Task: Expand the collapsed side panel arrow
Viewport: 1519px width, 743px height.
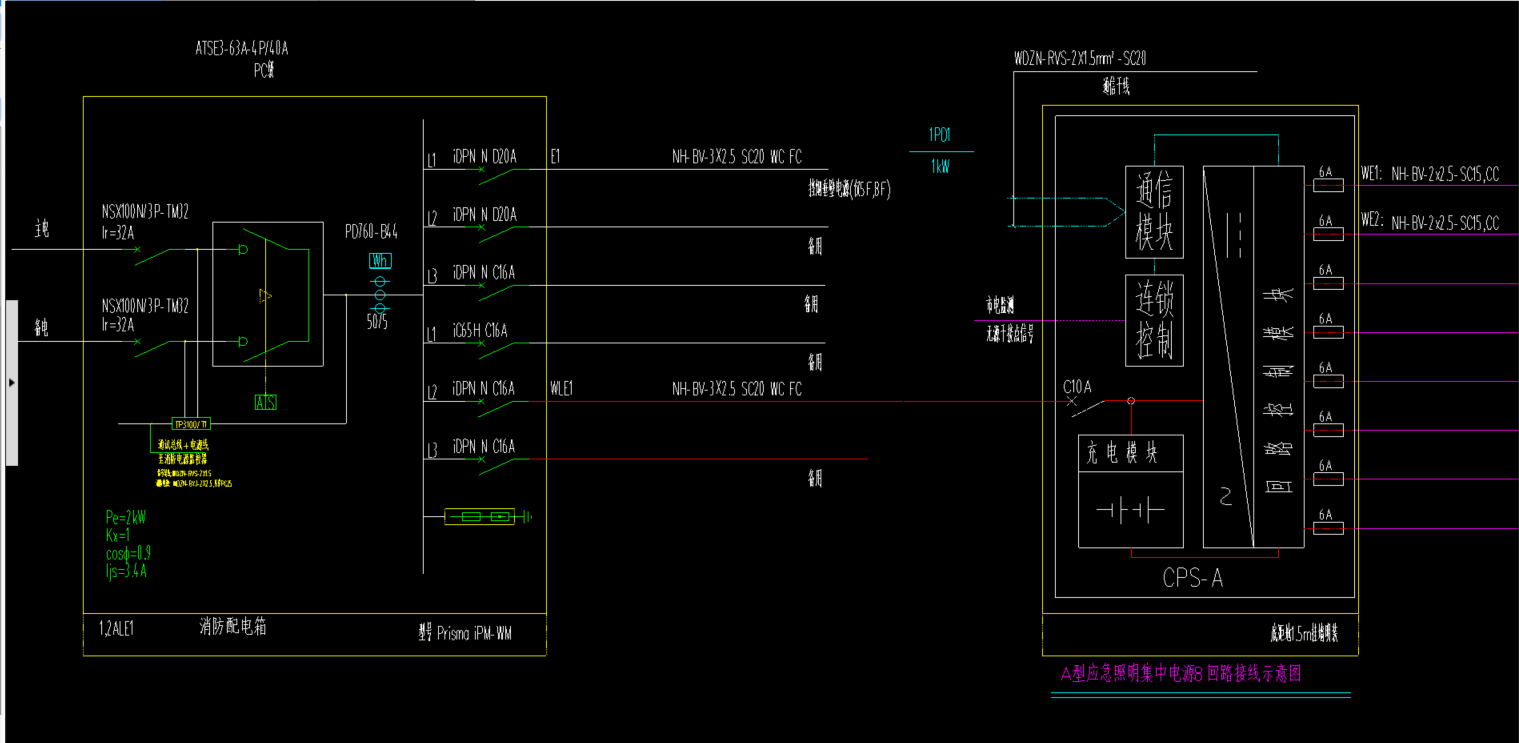Action: pos(12,382)
